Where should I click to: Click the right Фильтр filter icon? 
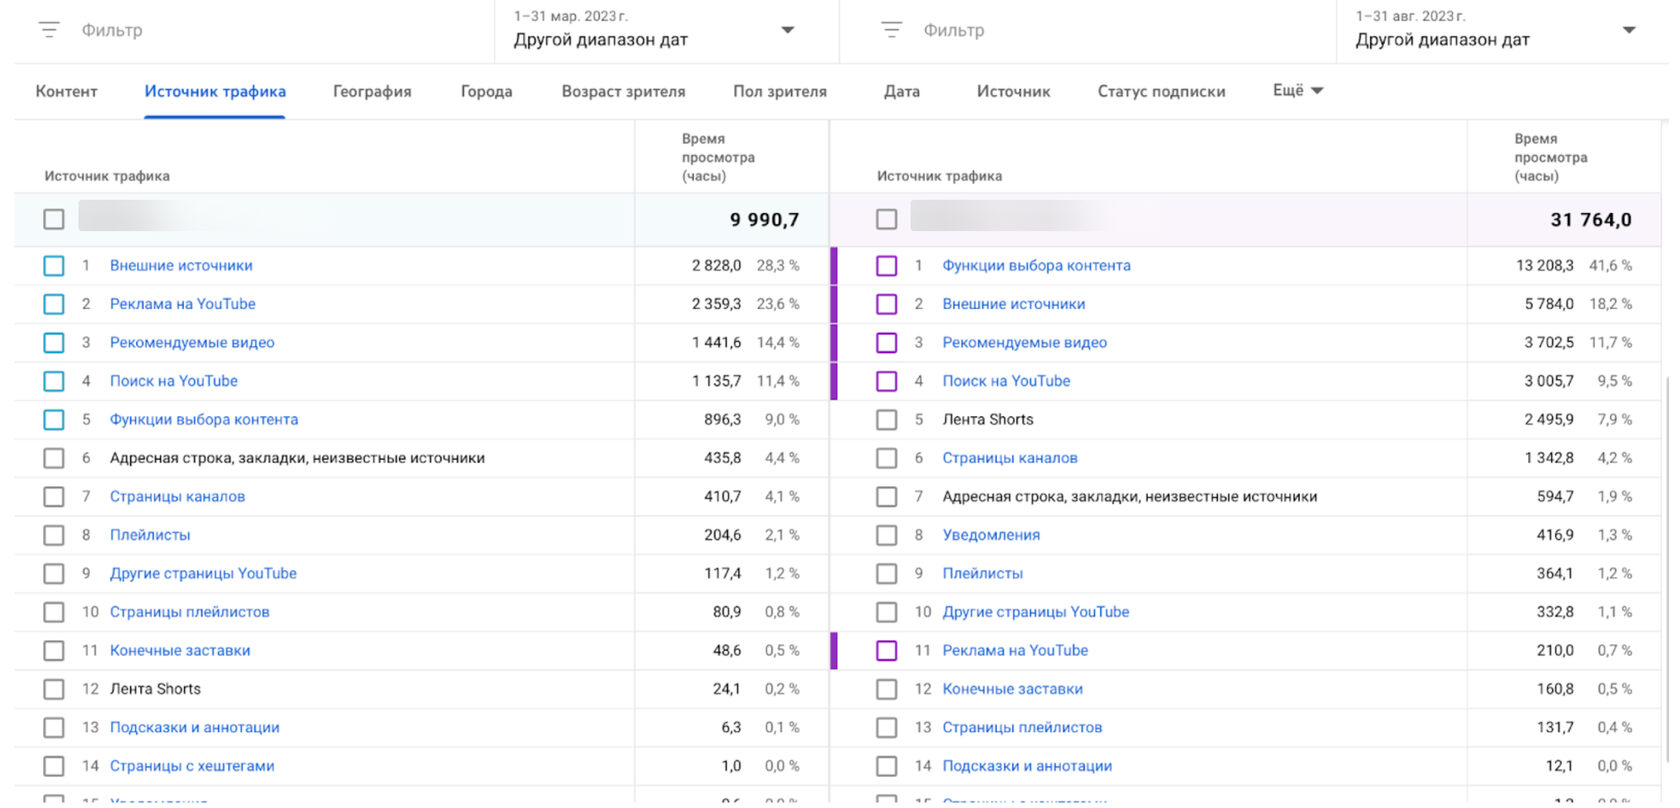point(891,30)
